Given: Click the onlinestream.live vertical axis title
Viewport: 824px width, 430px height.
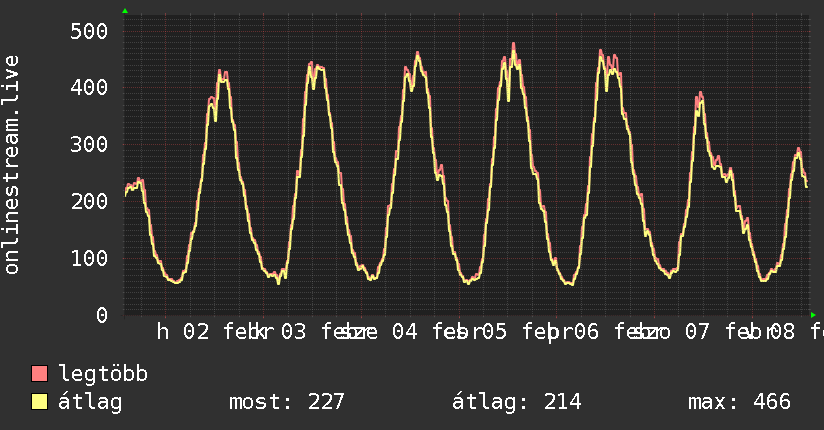Looking at the screenshot, I should coord(13,165).
